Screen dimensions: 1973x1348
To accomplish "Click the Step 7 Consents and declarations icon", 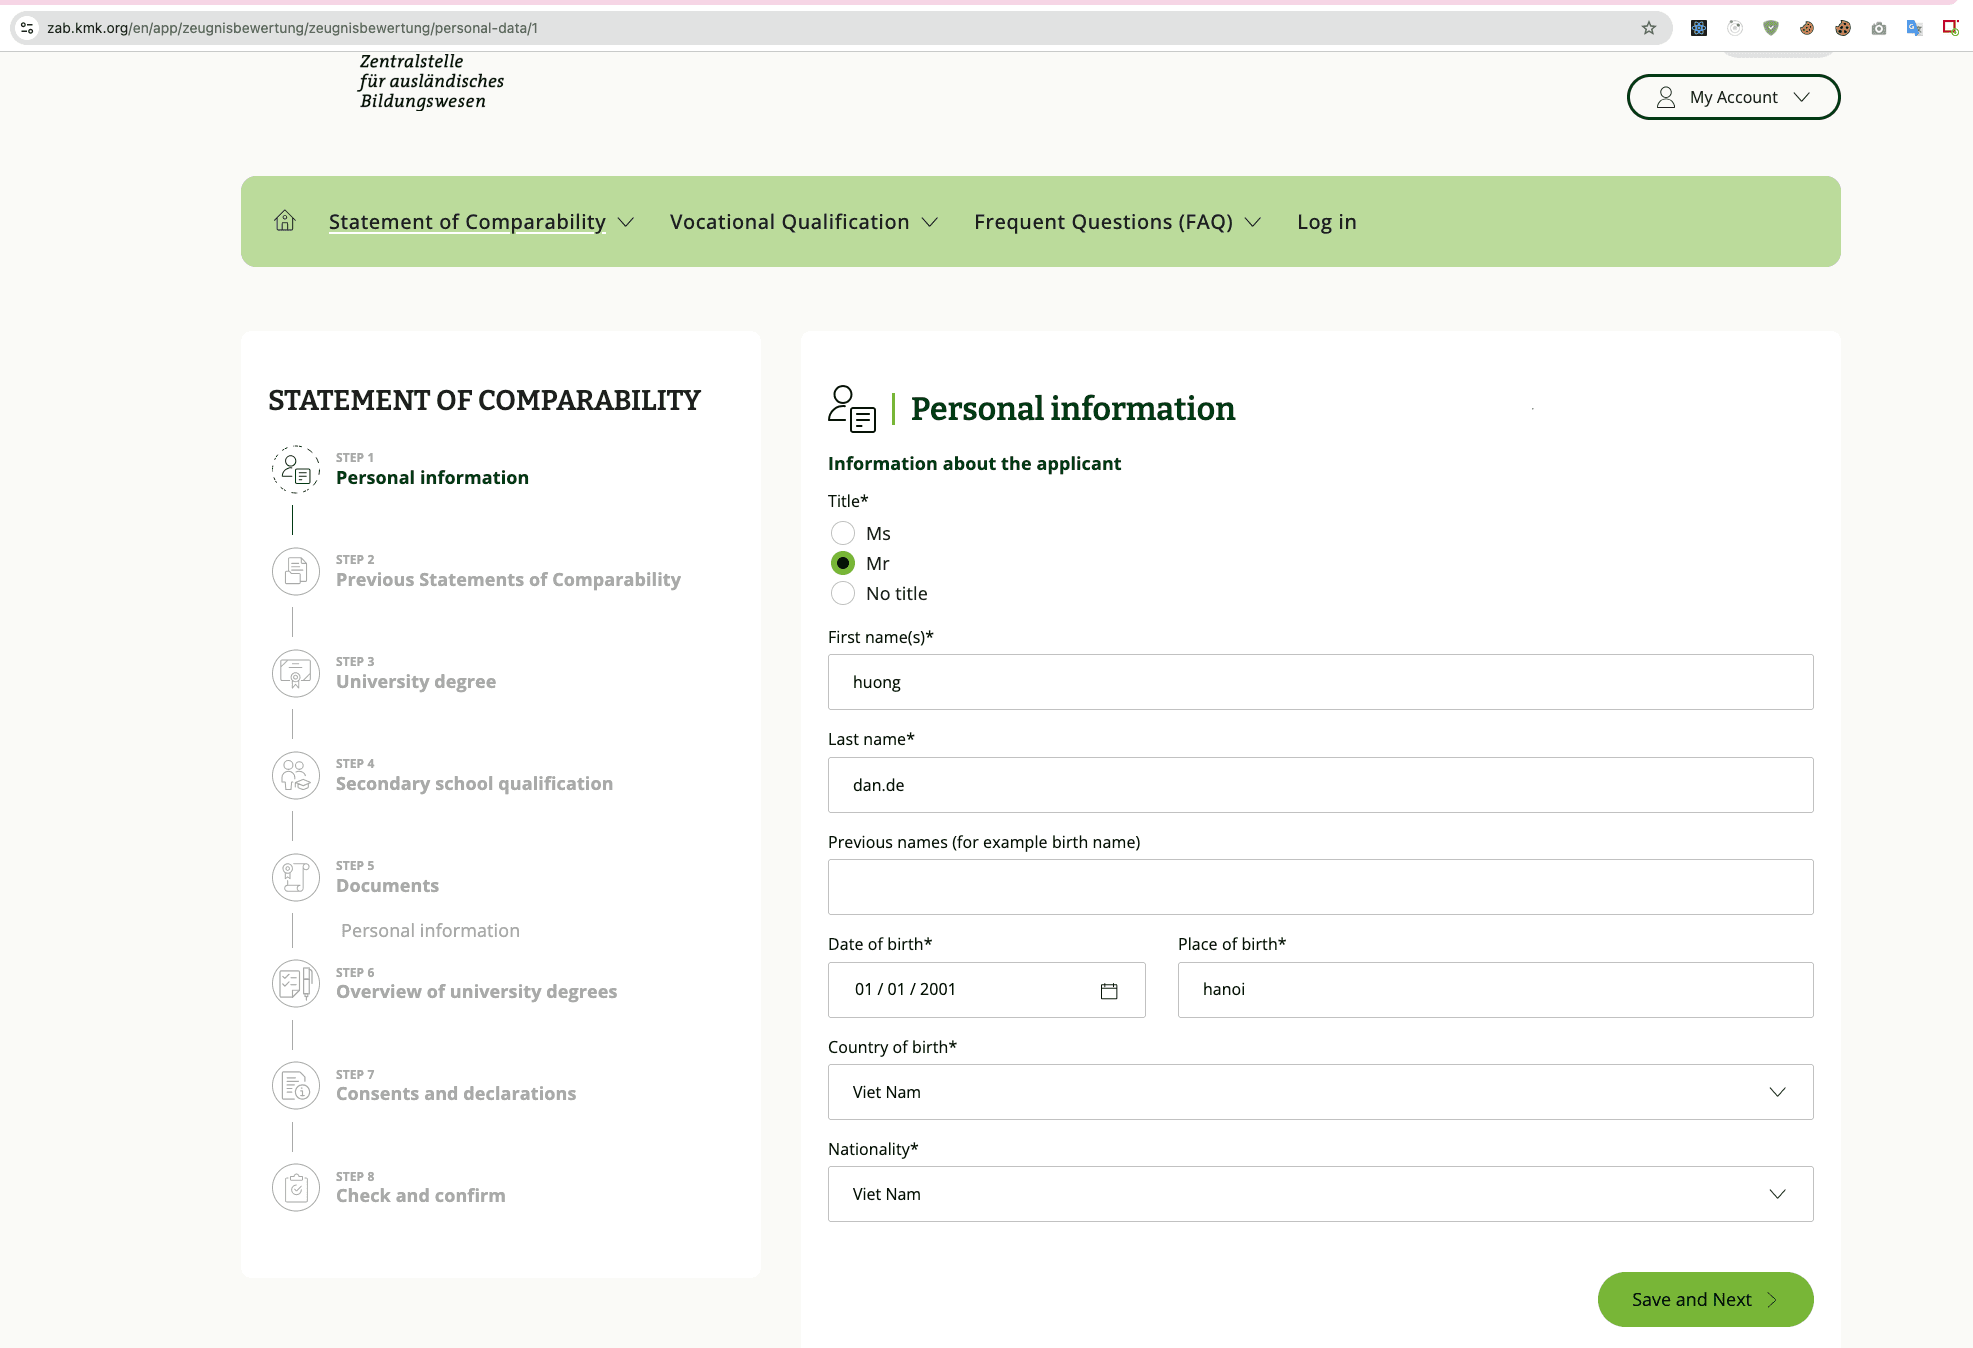I will pos(296,1086).
